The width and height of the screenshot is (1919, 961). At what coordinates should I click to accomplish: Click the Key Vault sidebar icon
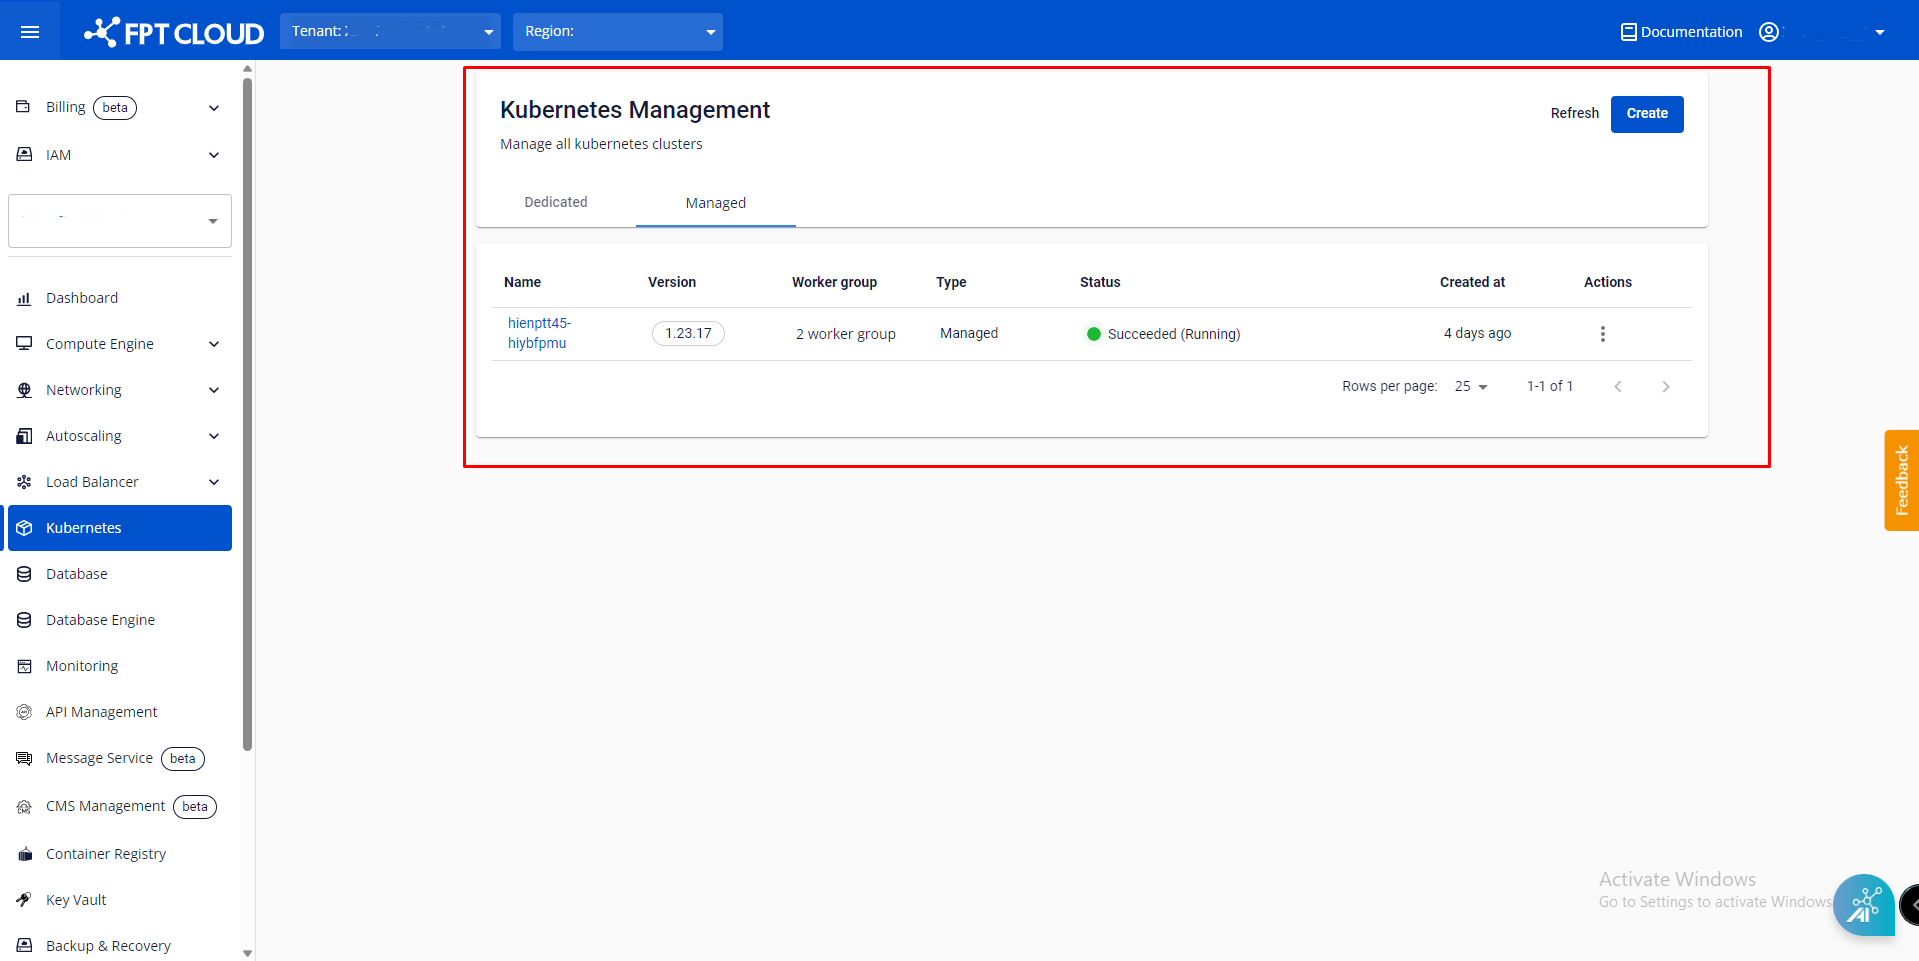tap(24, 900)
